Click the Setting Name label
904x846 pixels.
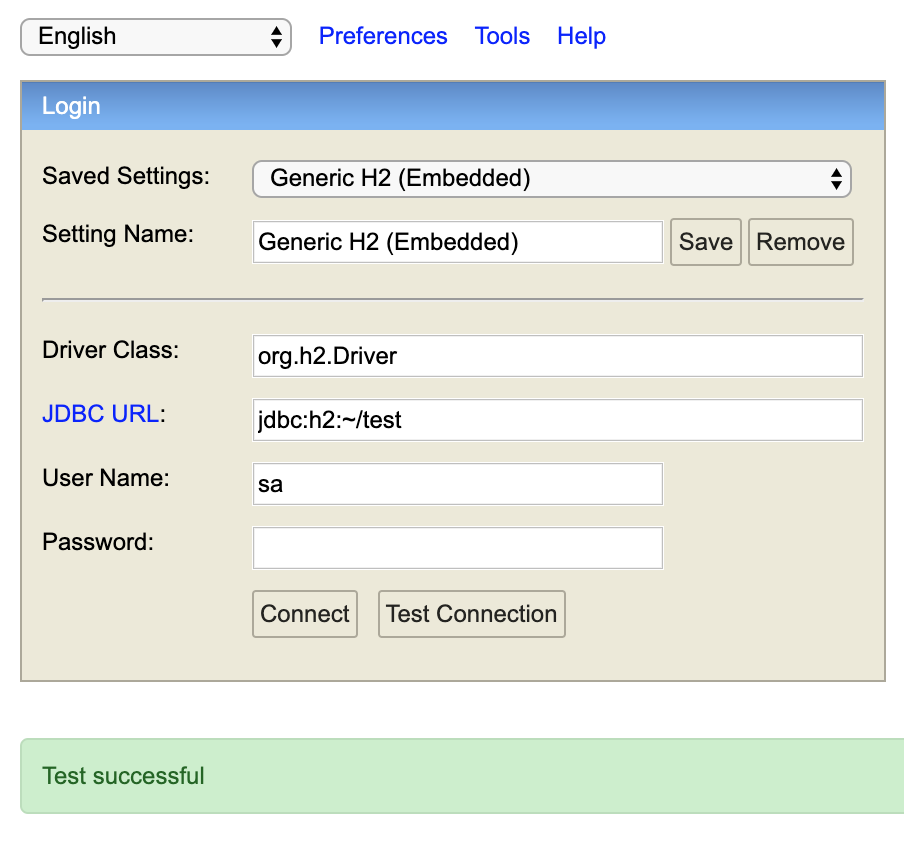118,234
